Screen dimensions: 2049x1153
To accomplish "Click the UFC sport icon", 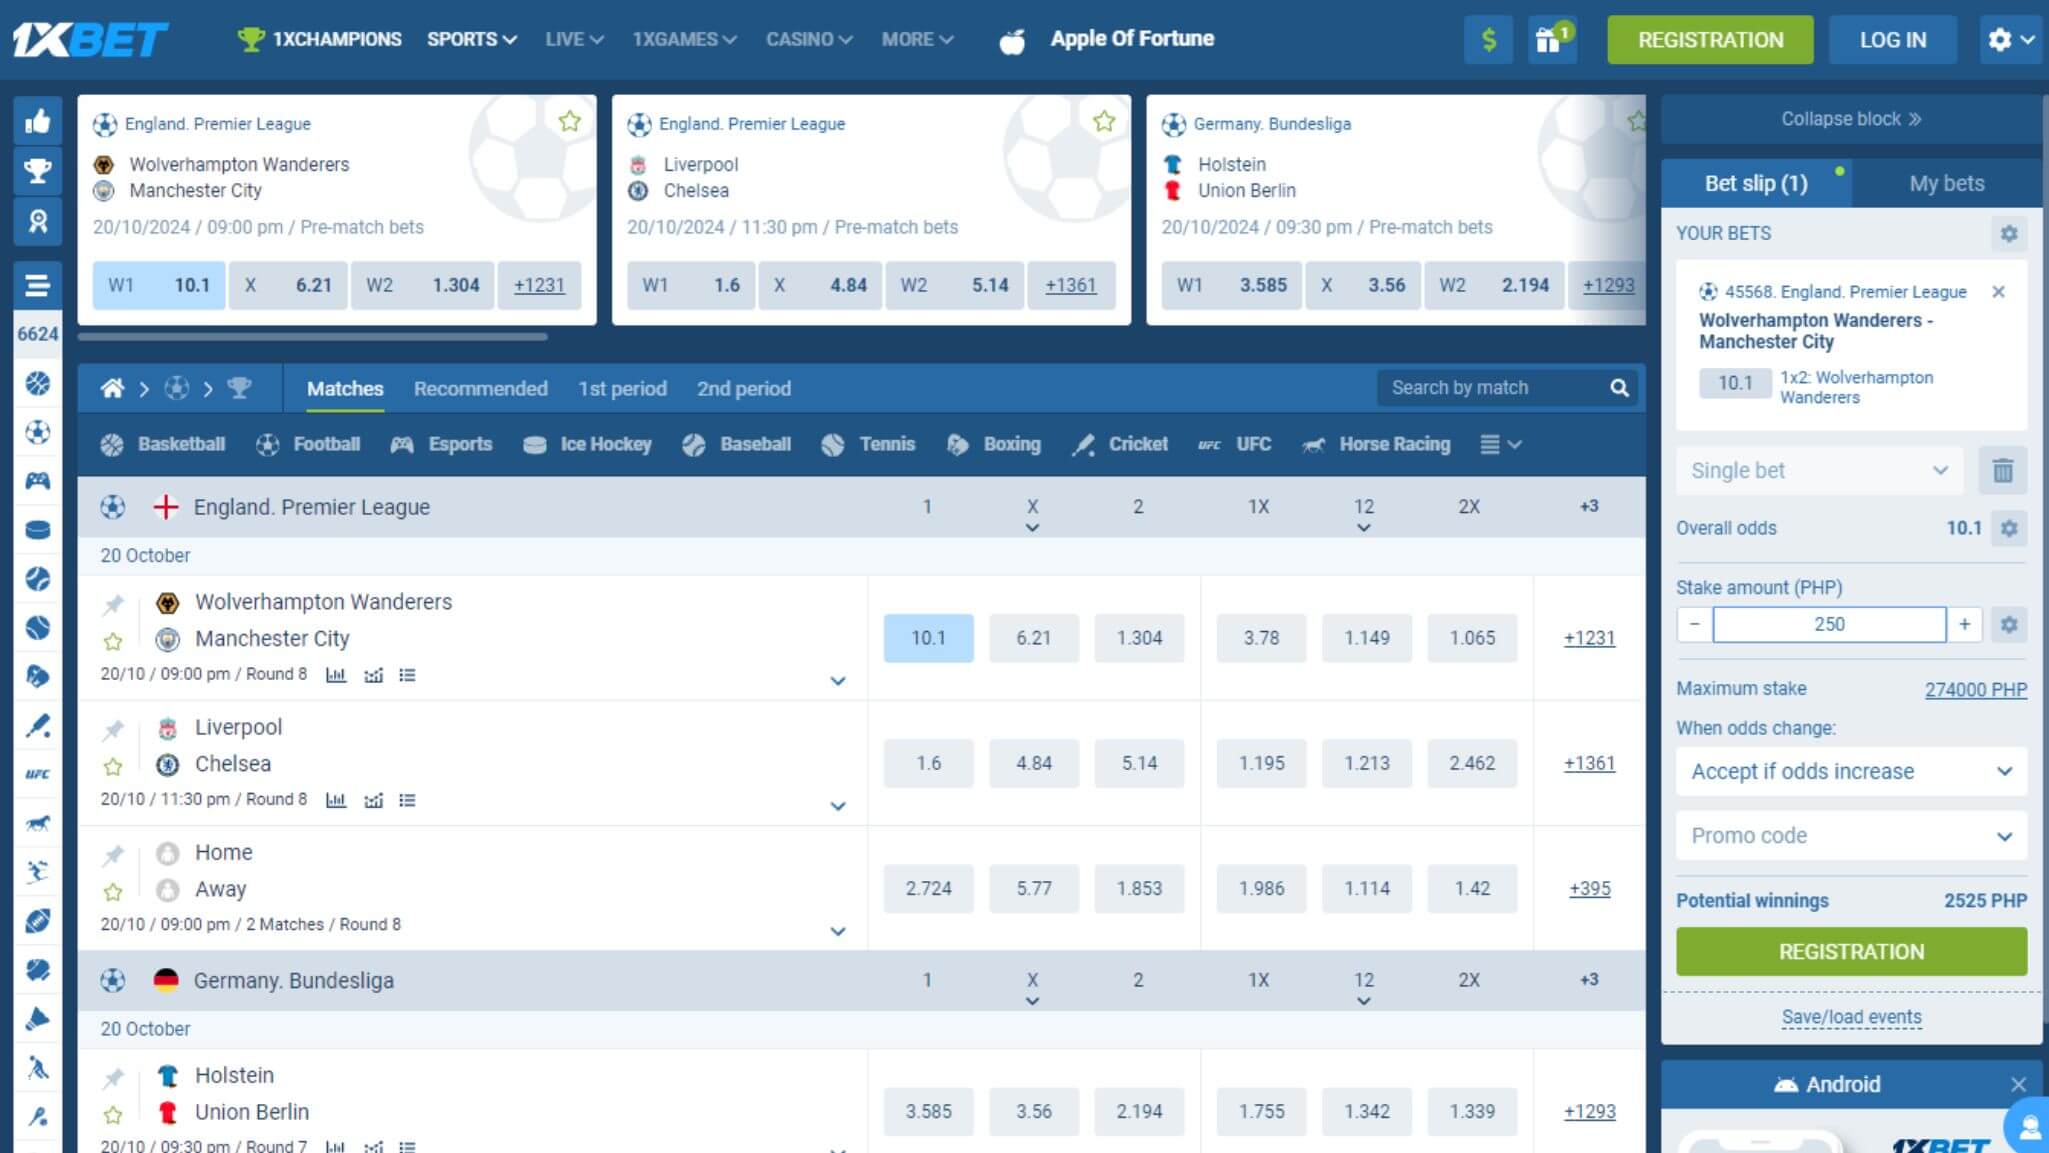I will [x=1206, y=445].
